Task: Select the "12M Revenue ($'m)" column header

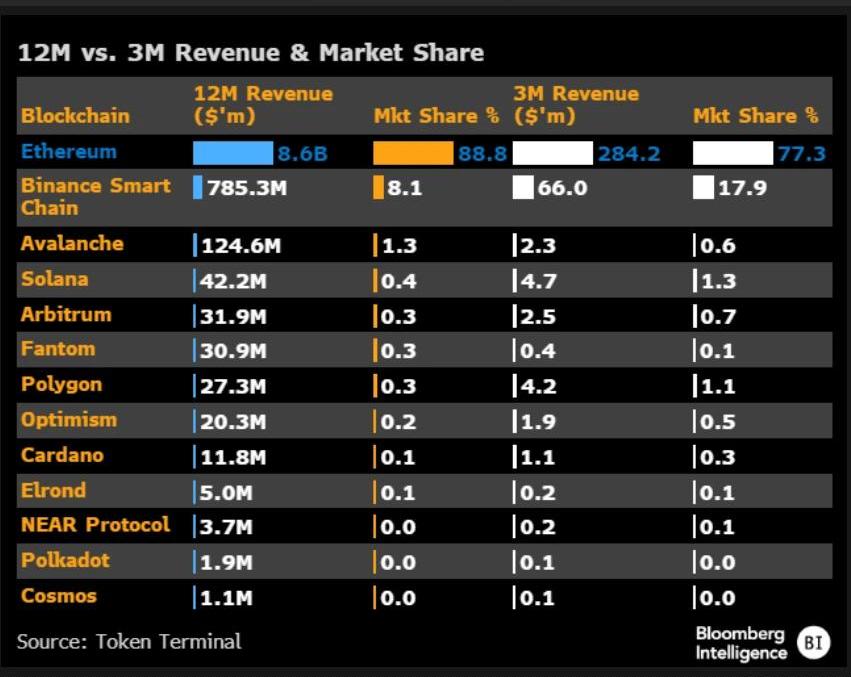Action: 263,105
